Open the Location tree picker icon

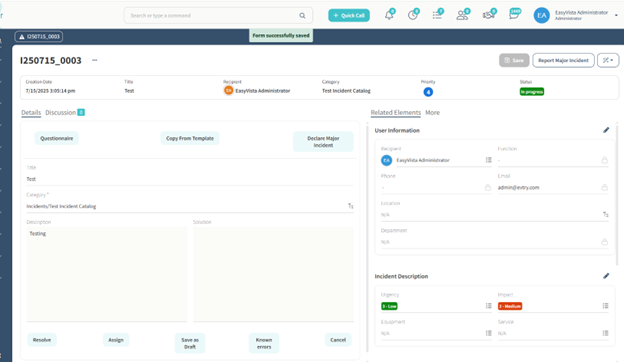605,214
